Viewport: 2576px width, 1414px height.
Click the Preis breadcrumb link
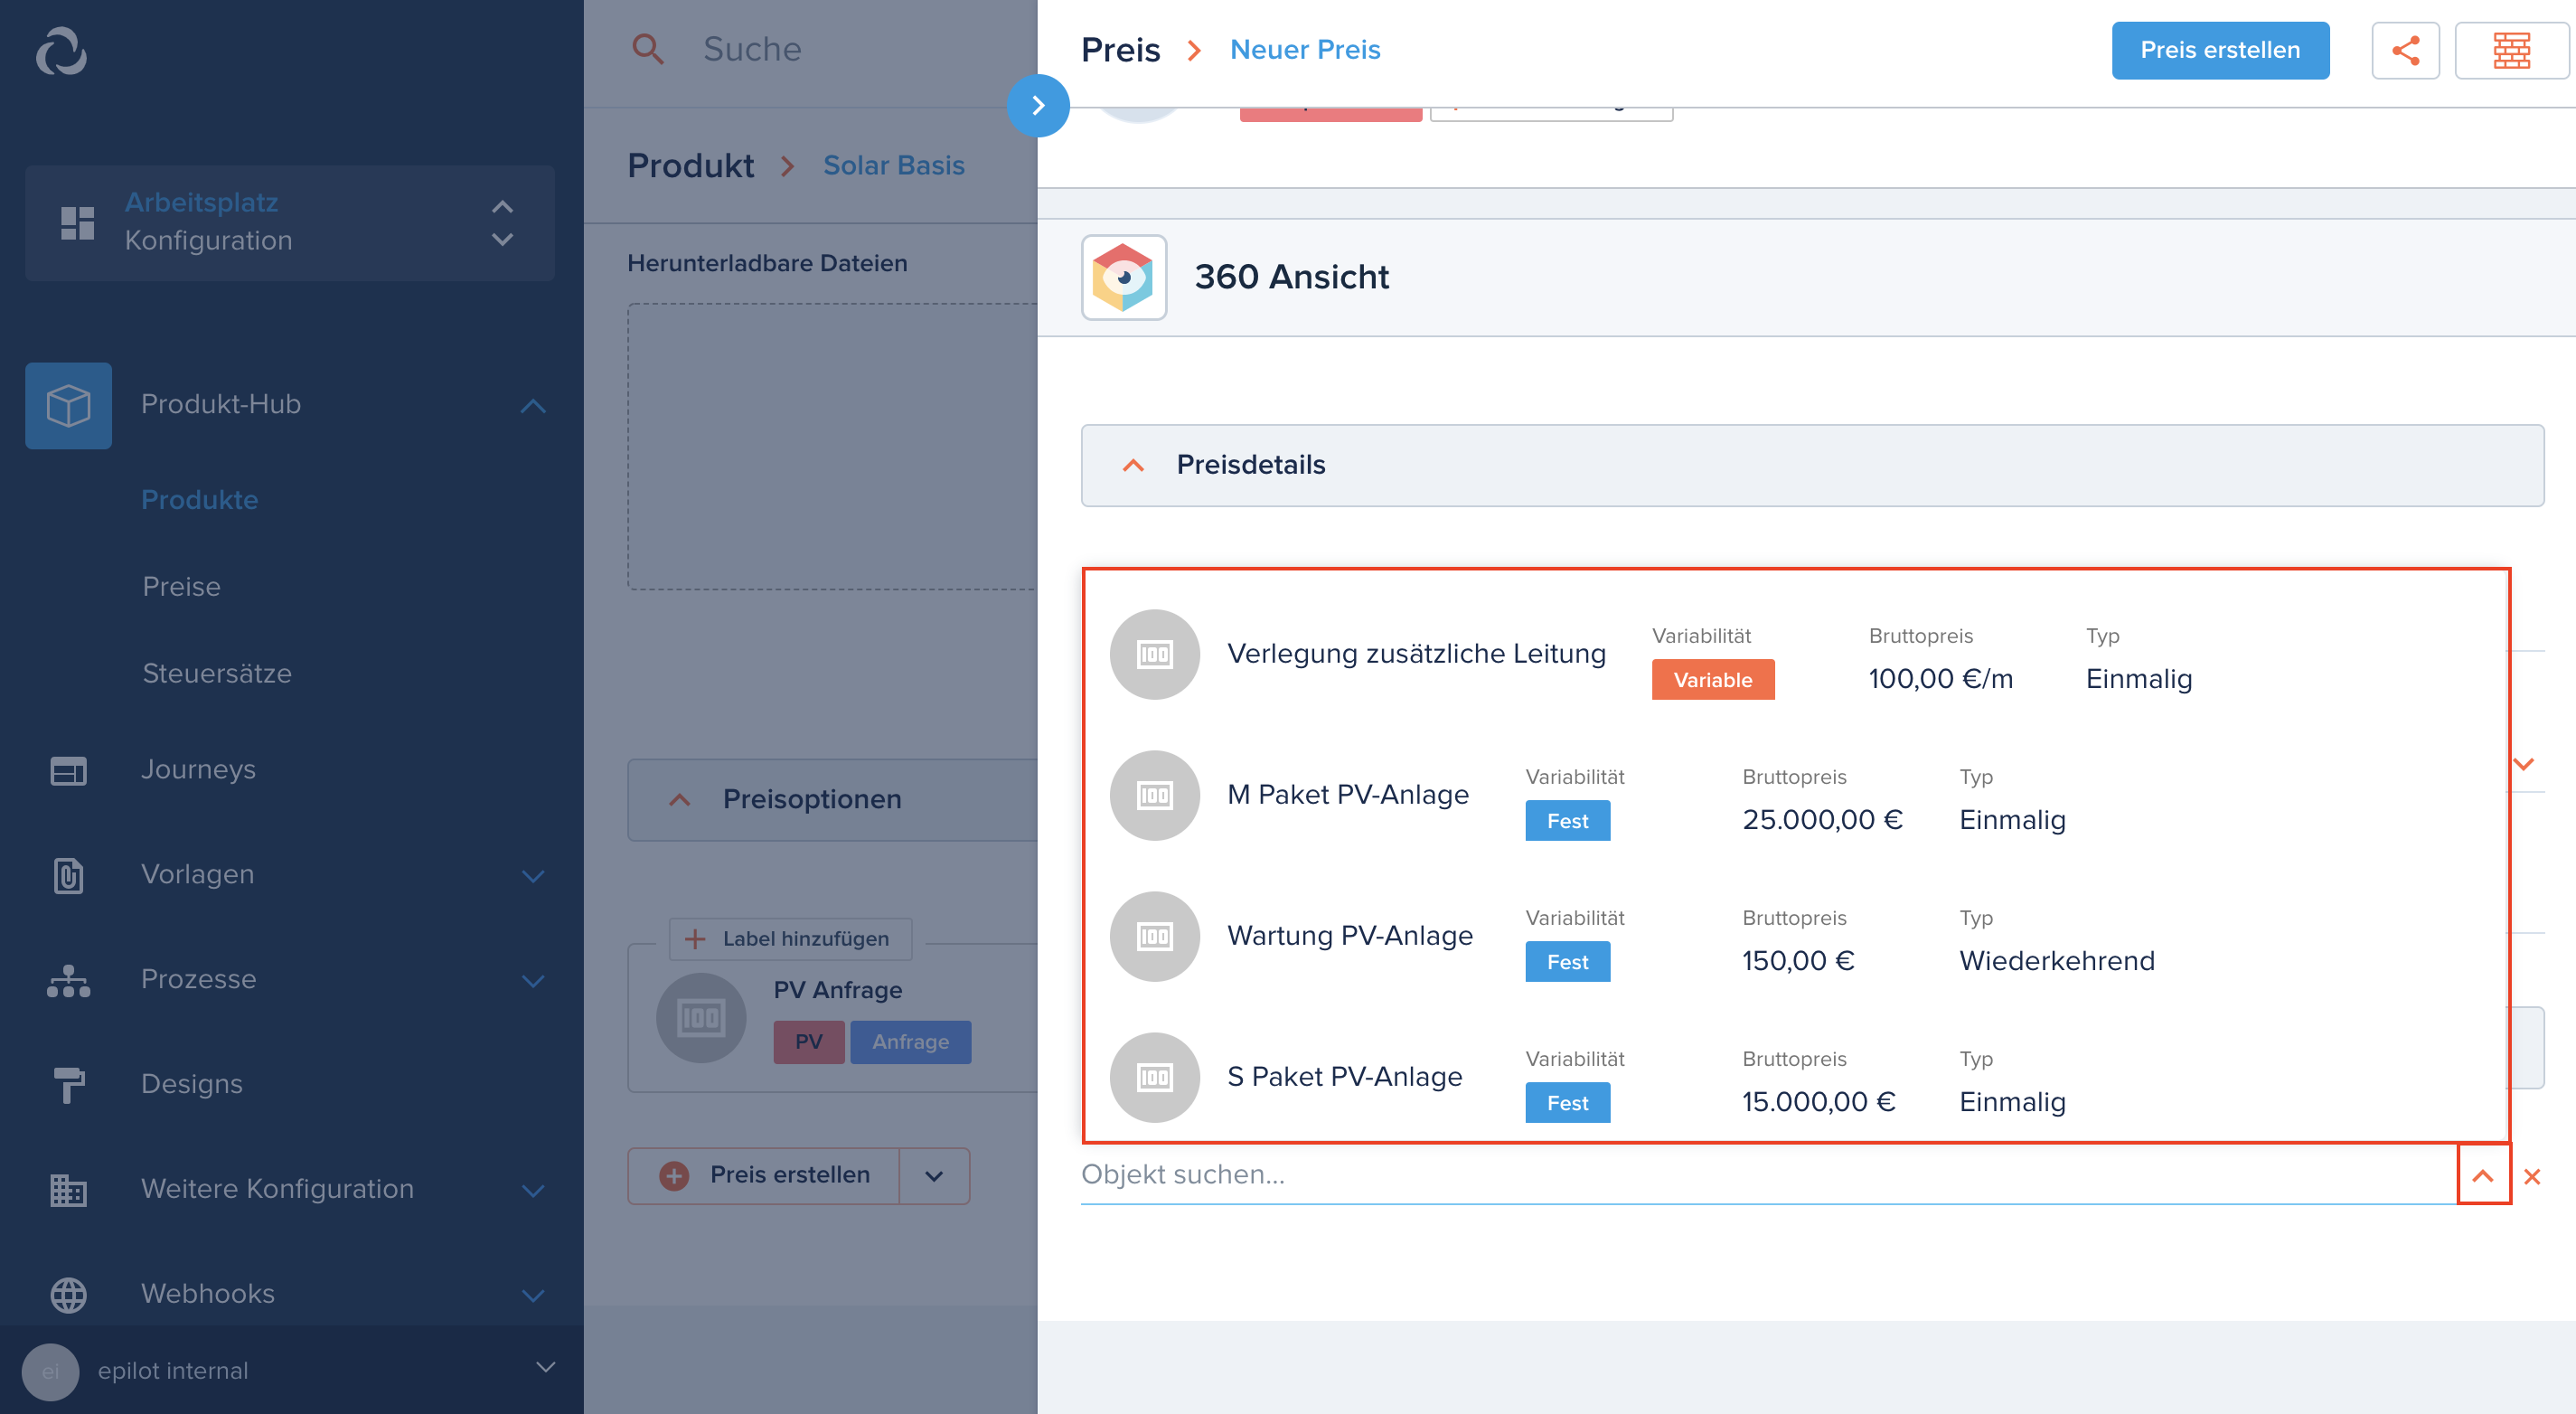coord(1121,50)
